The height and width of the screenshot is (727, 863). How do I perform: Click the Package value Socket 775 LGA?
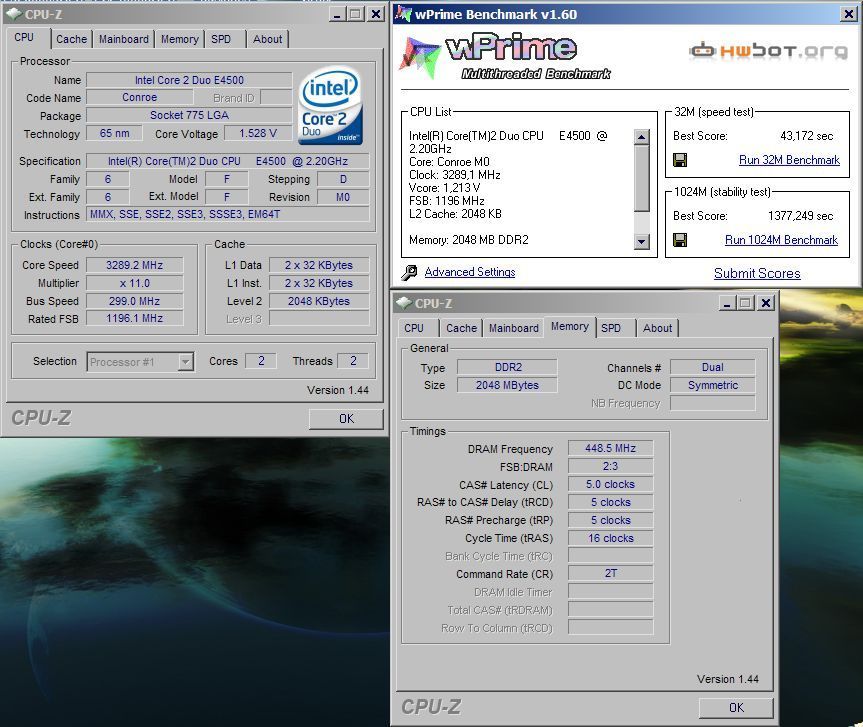click(189, 116)
